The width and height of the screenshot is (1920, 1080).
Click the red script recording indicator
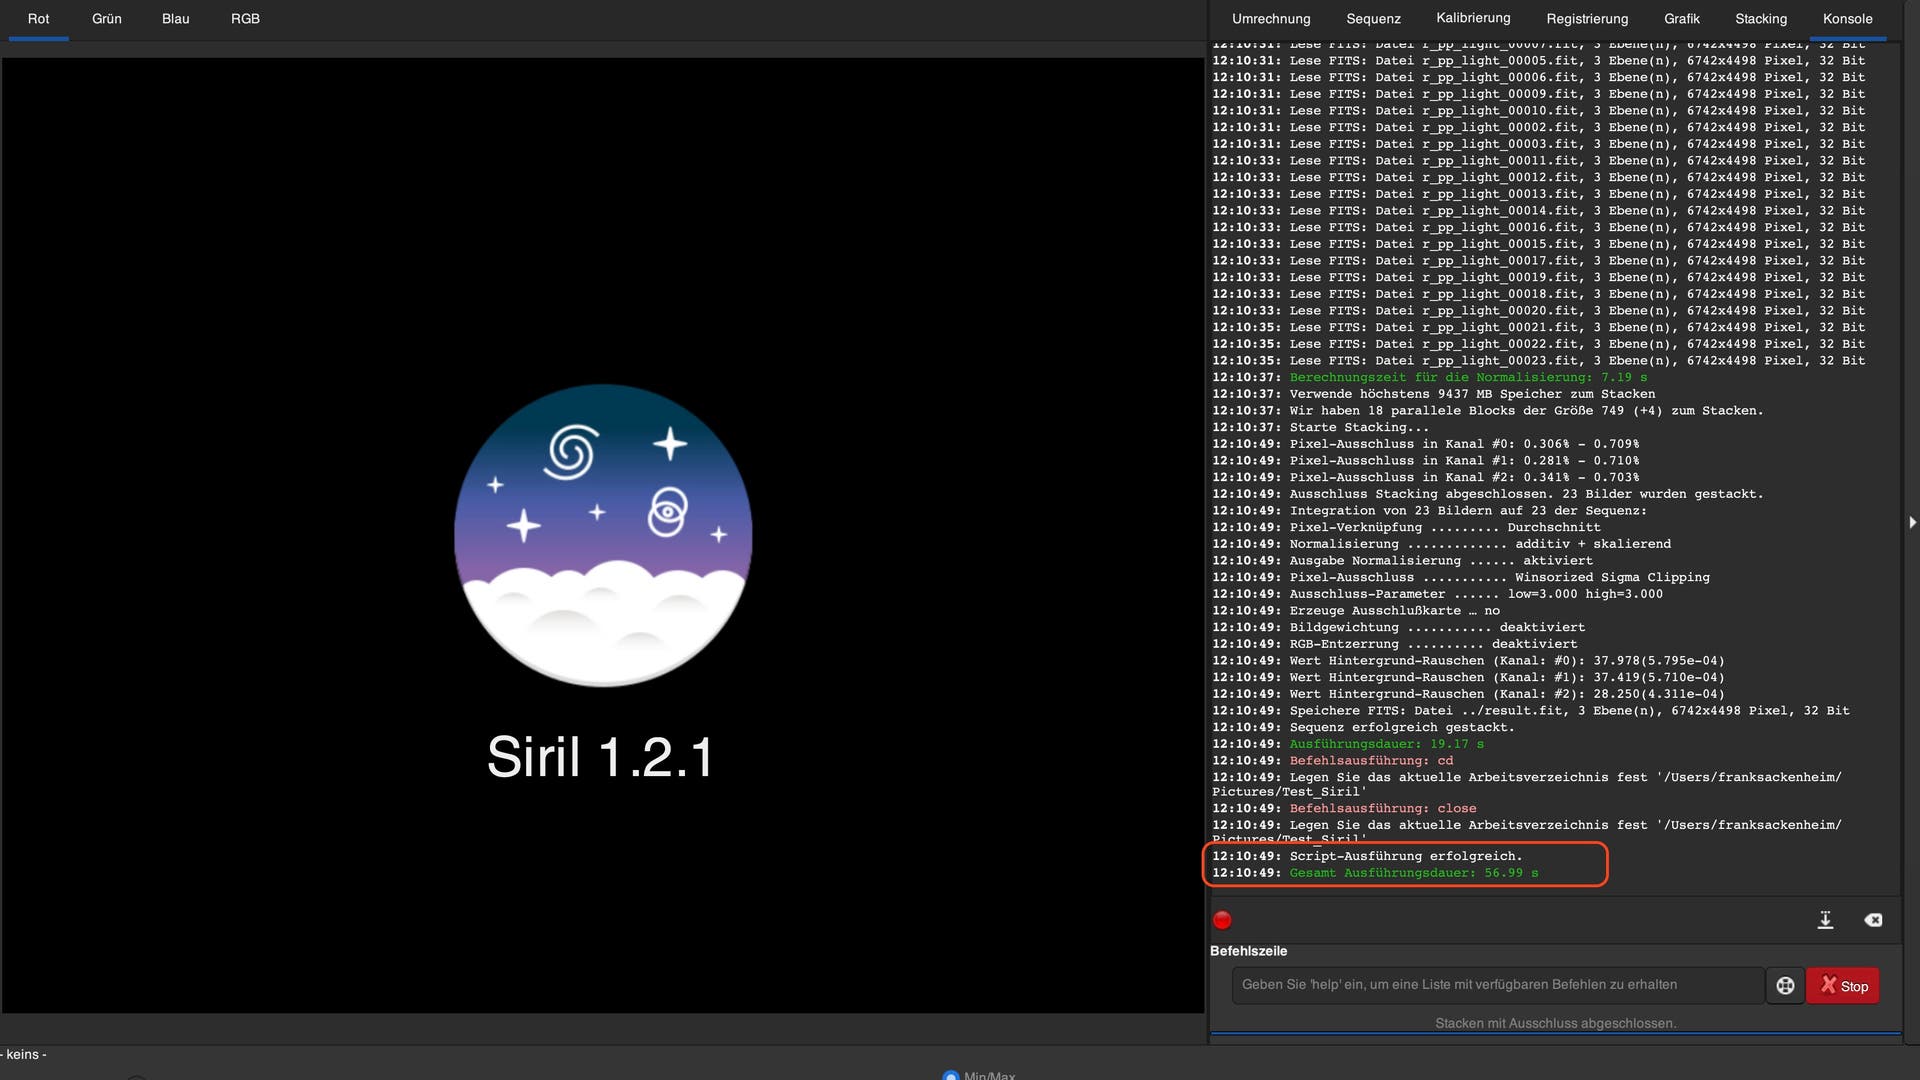pyautogui.click(x=1222, y=920)
